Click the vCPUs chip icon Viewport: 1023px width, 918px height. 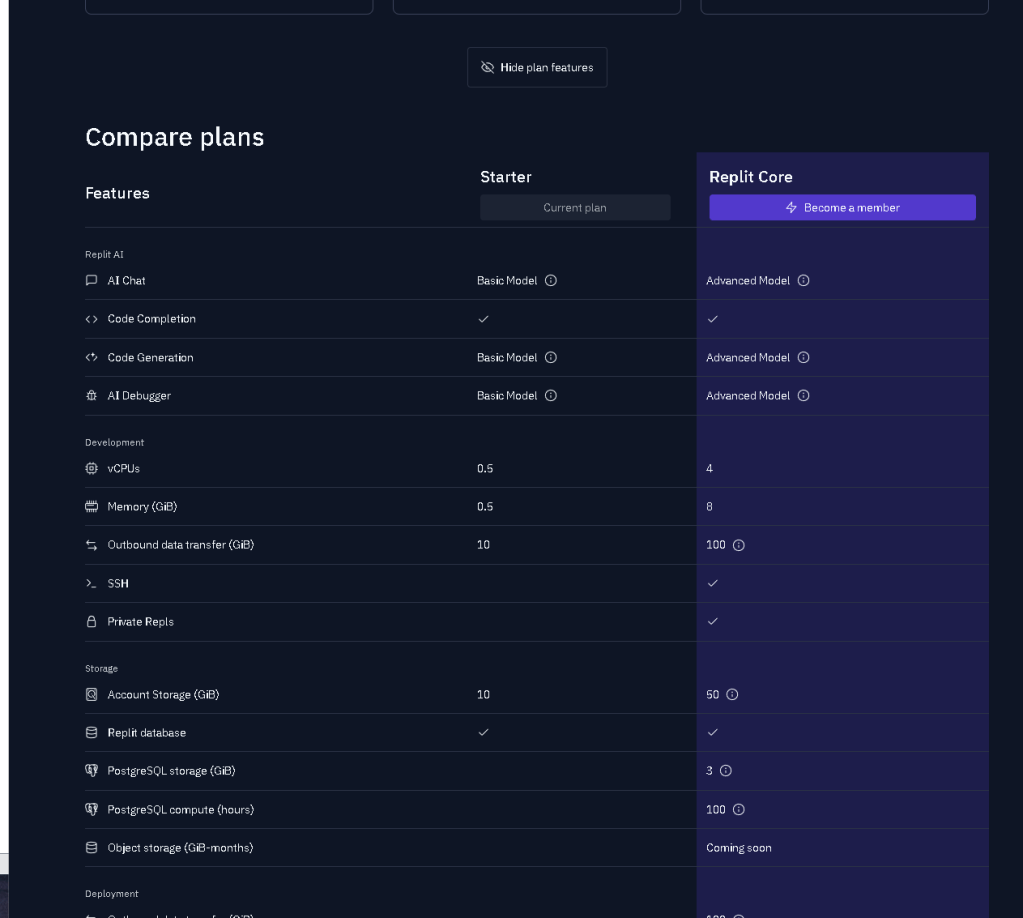[91, 468]
